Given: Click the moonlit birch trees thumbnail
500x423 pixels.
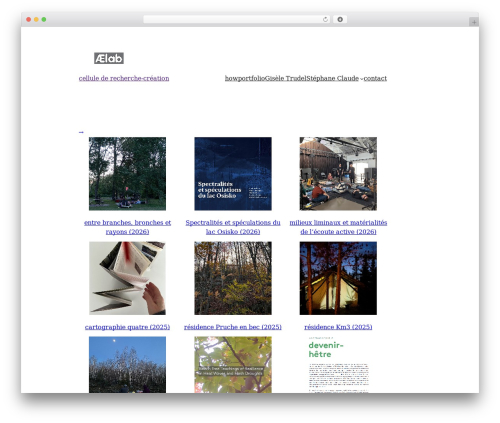Looking at the screenshot, I should tap(127, 365).
